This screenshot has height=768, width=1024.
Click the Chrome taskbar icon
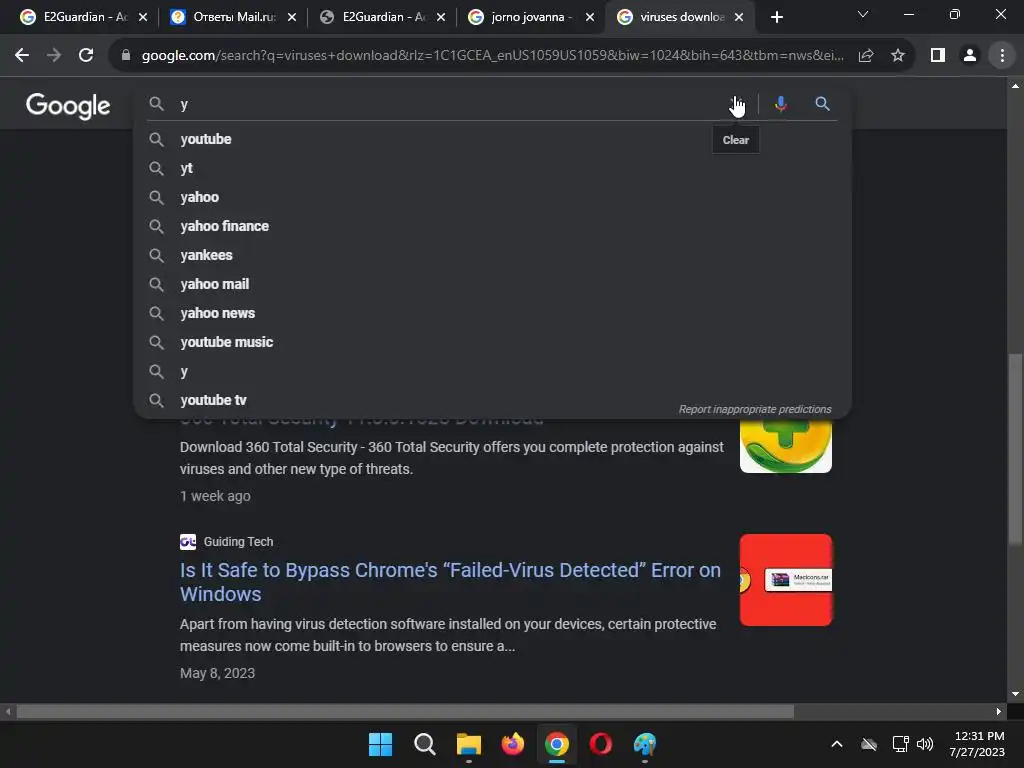click(556, 744)
